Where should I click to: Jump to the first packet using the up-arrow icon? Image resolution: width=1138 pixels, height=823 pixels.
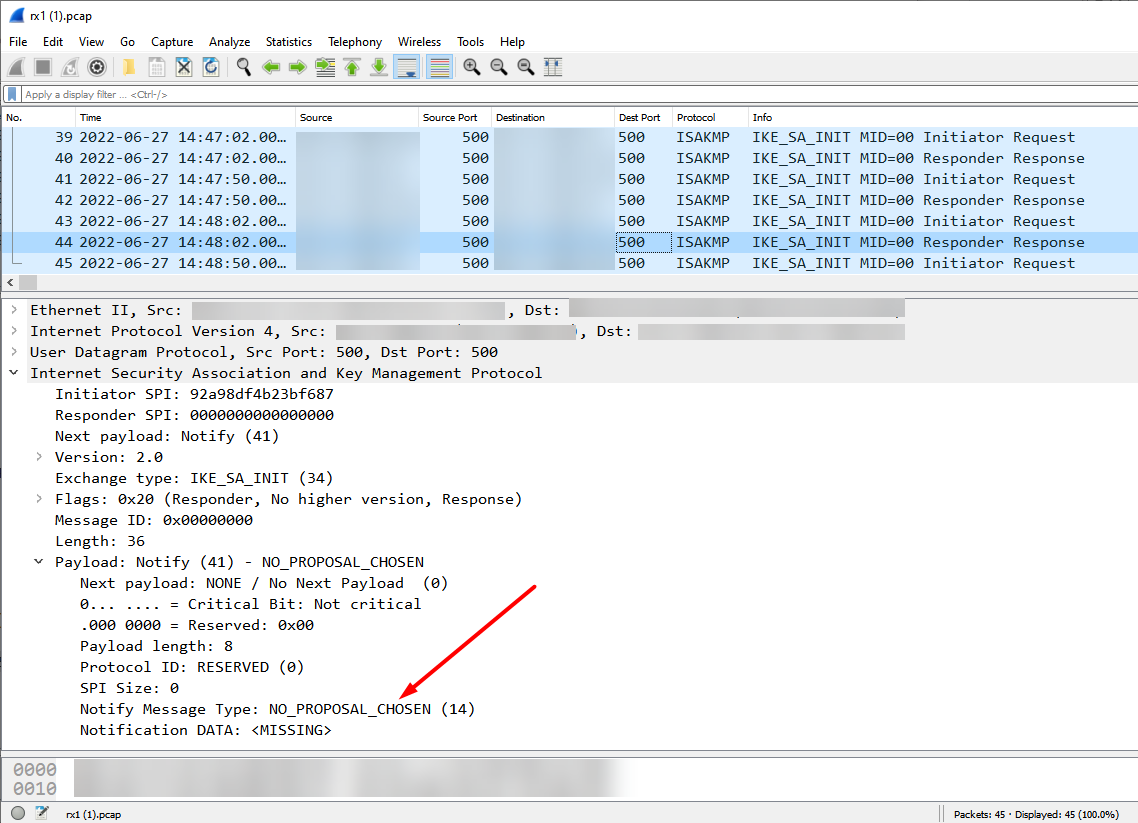[x=351, y=66]
